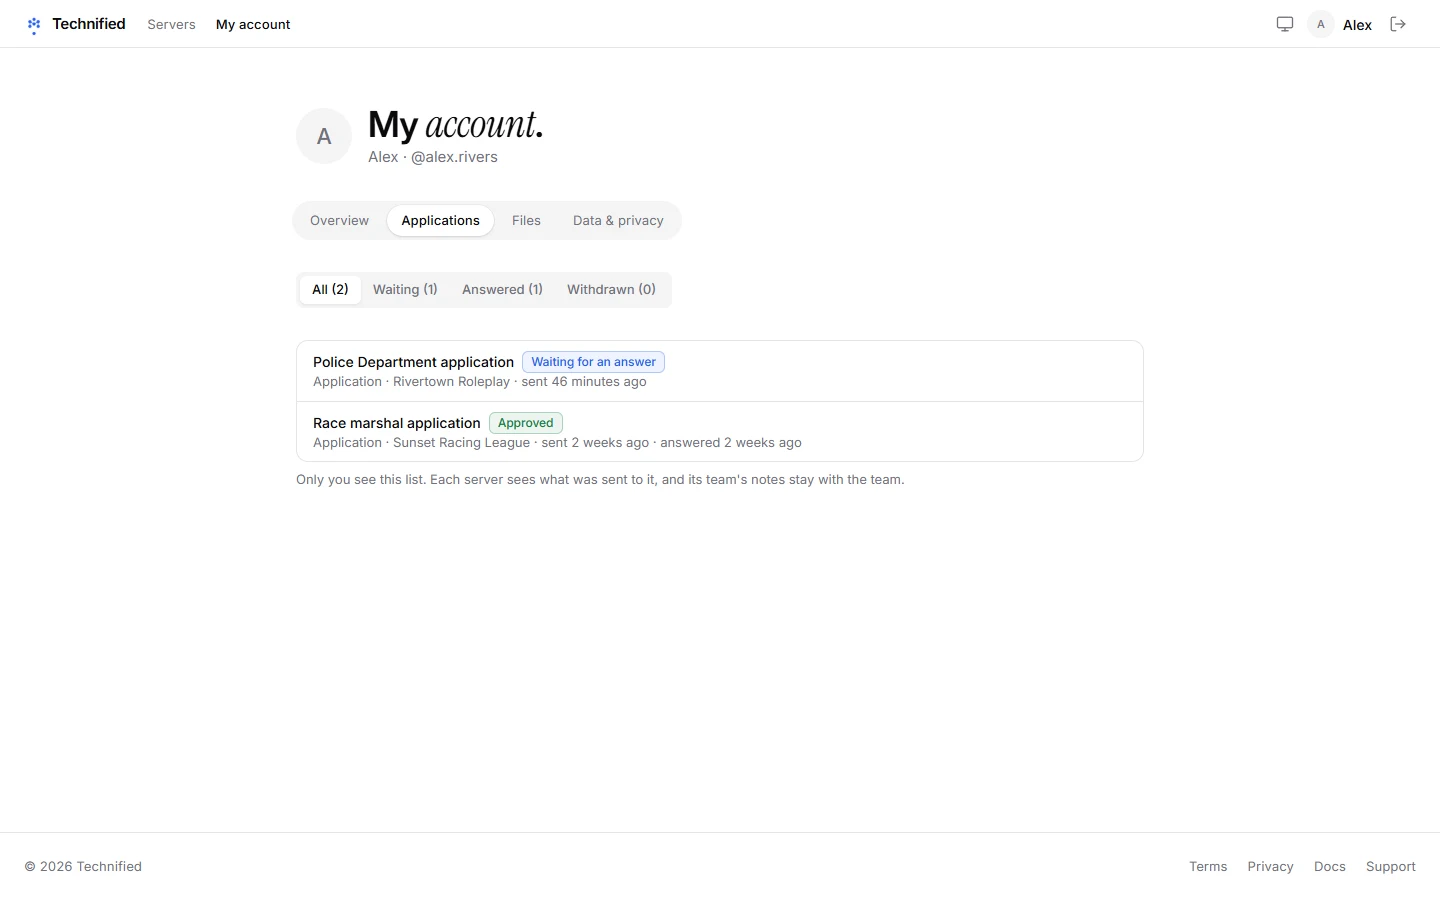Viewport: 1440px width, 900px height.
Task: Click the Waiting for an answer badge
Action: 593,362
